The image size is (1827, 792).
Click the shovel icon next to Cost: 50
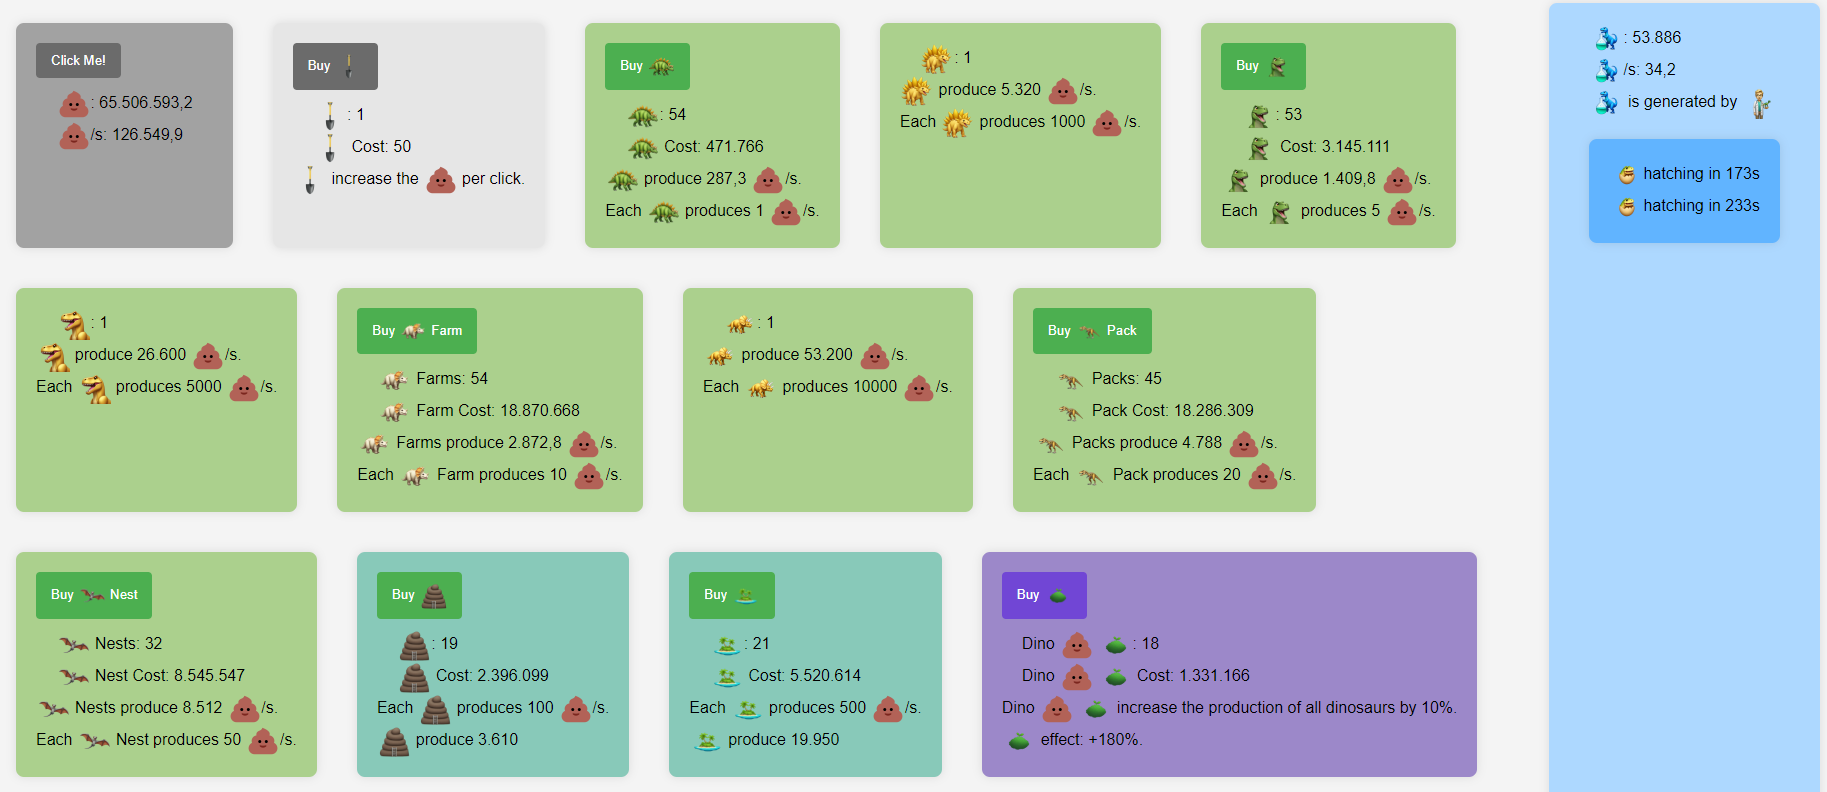330,147
